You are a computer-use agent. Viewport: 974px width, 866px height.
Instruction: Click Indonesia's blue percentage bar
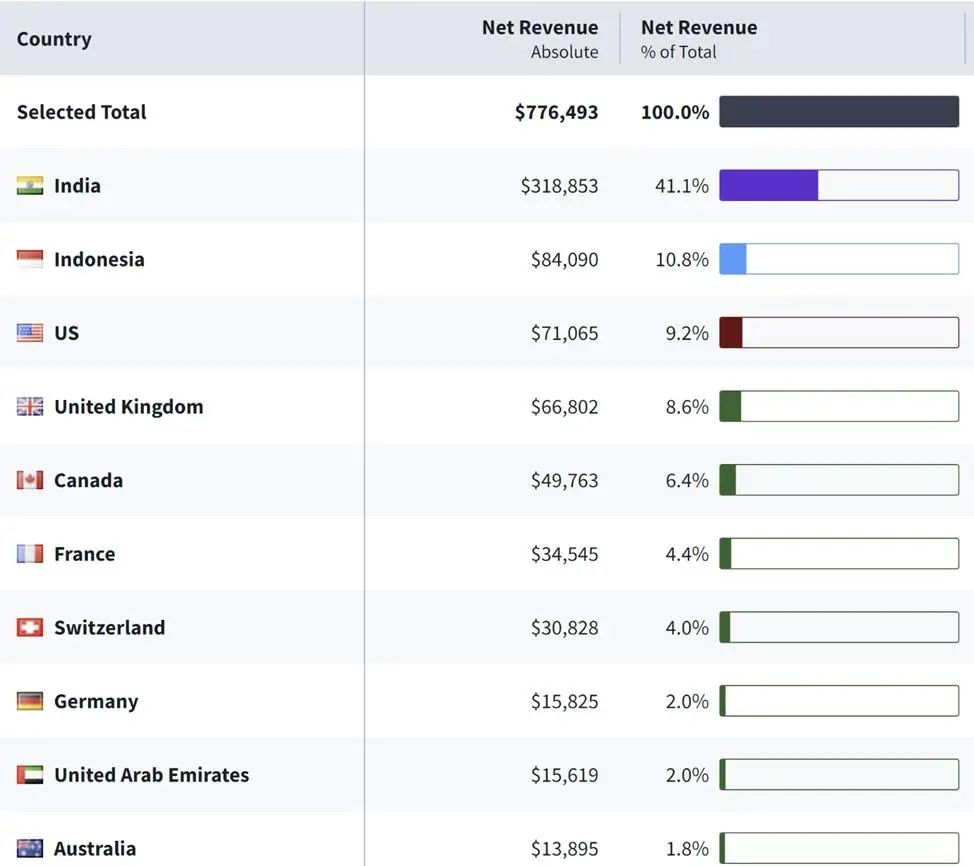click(x=733, y=260)
